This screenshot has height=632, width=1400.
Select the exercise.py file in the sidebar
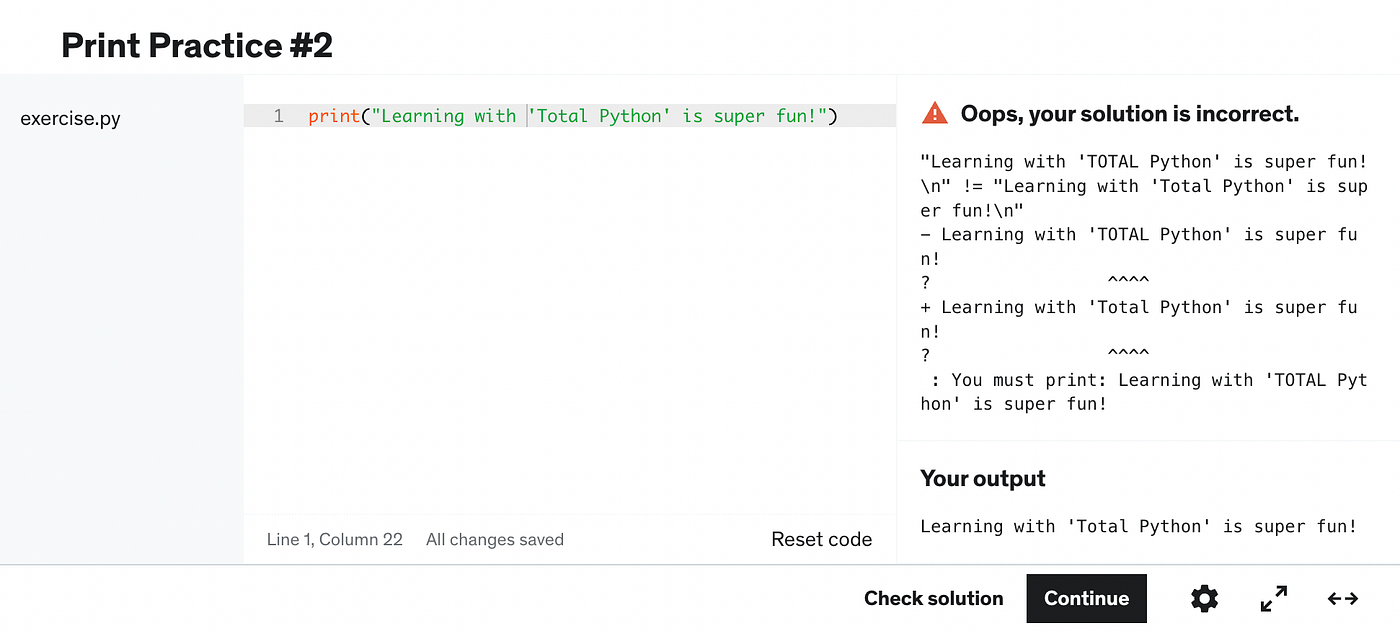[70, 118]
